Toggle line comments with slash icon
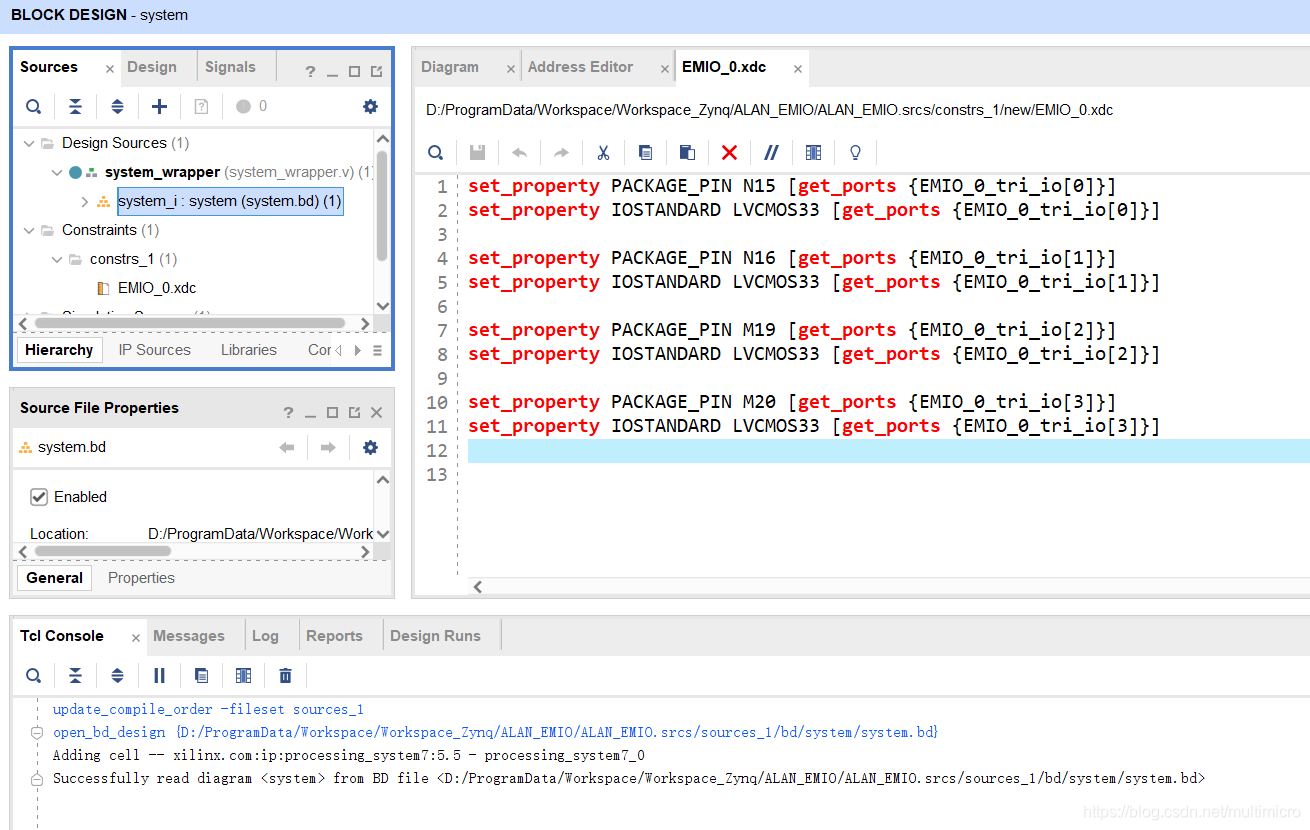The image size is (1310, 830). tap(771, 153)
